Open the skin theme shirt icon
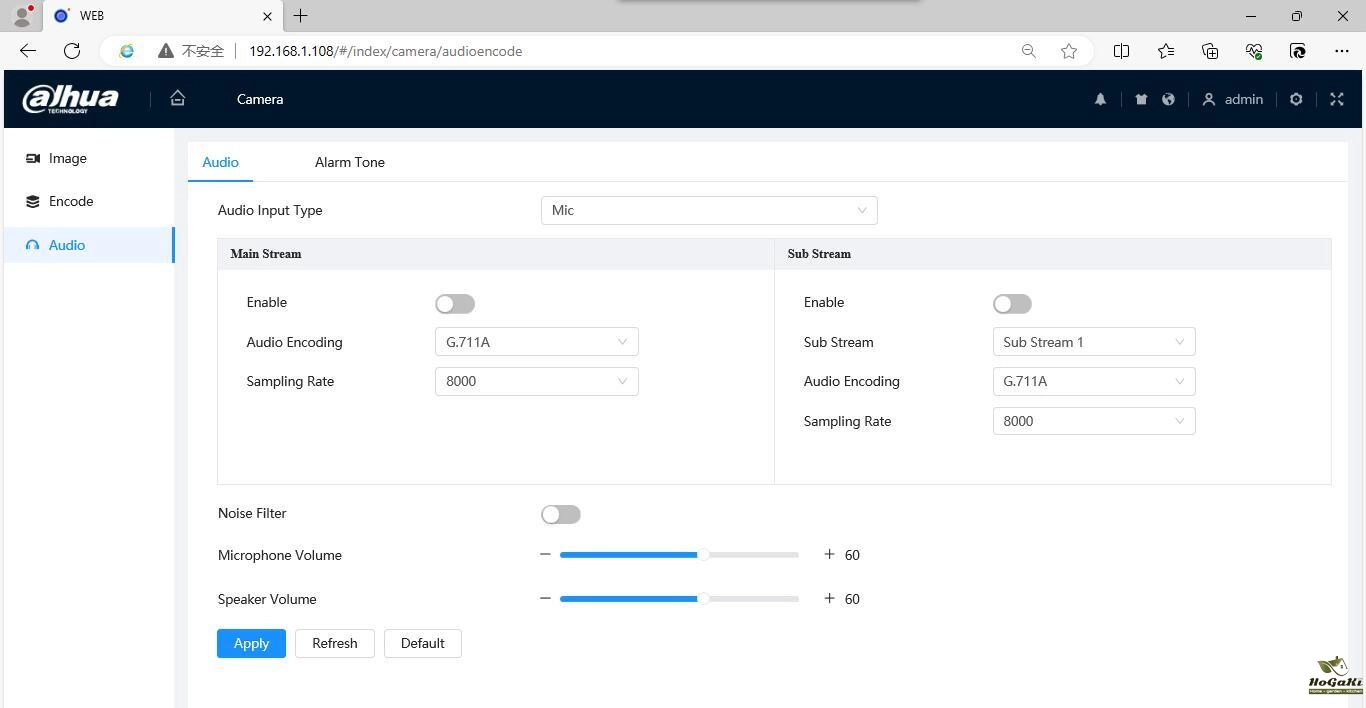This screenshot has width=1366, height=708. click(1141, 99)
